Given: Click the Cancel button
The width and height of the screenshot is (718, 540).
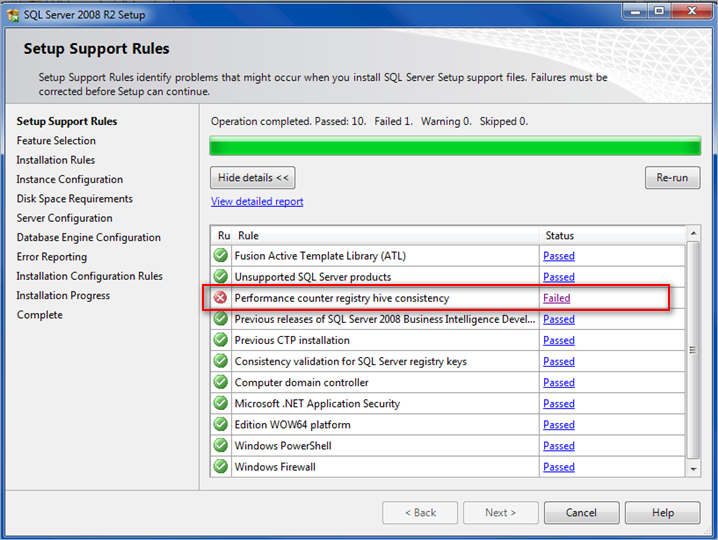Looking at the screenshot, I should point(582,513).
